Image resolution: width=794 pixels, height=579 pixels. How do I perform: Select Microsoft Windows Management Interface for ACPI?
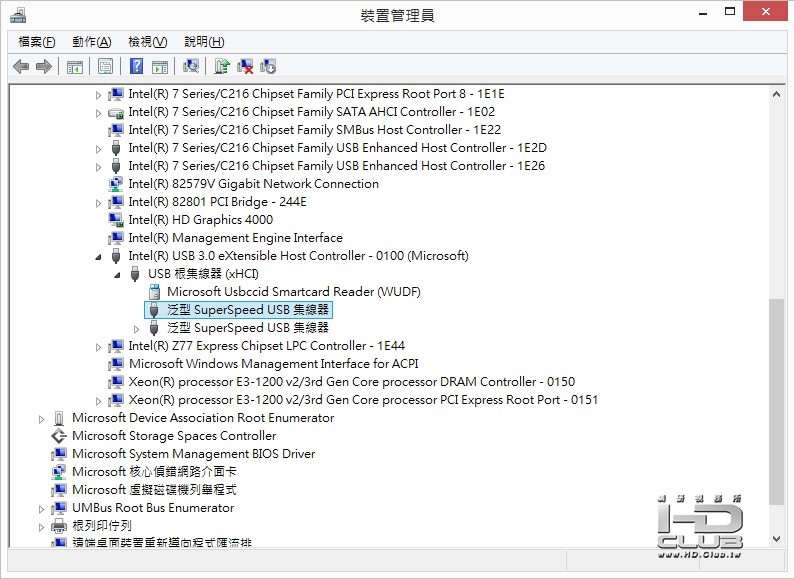274,364
